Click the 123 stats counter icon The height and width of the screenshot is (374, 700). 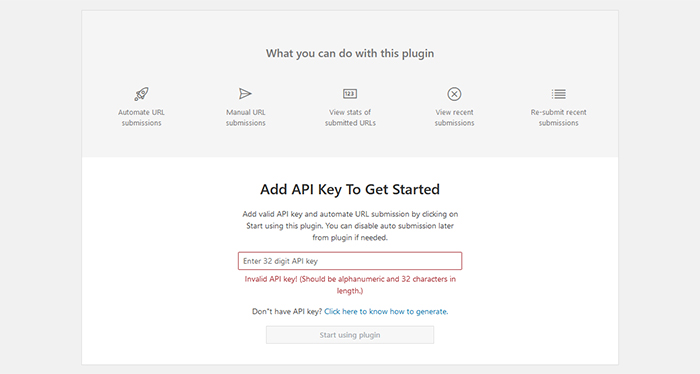pyautogui.click(x=350, y=94)
